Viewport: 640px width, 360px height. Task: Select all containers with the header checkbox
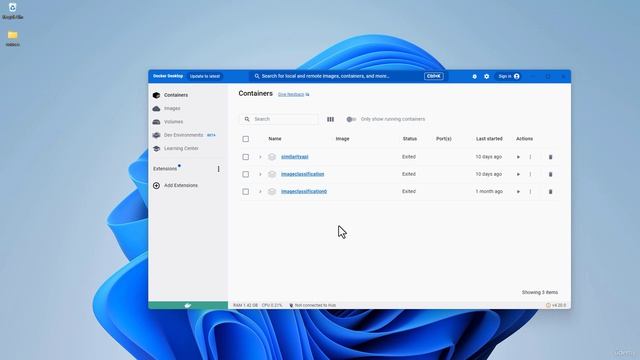click(245, 139)
